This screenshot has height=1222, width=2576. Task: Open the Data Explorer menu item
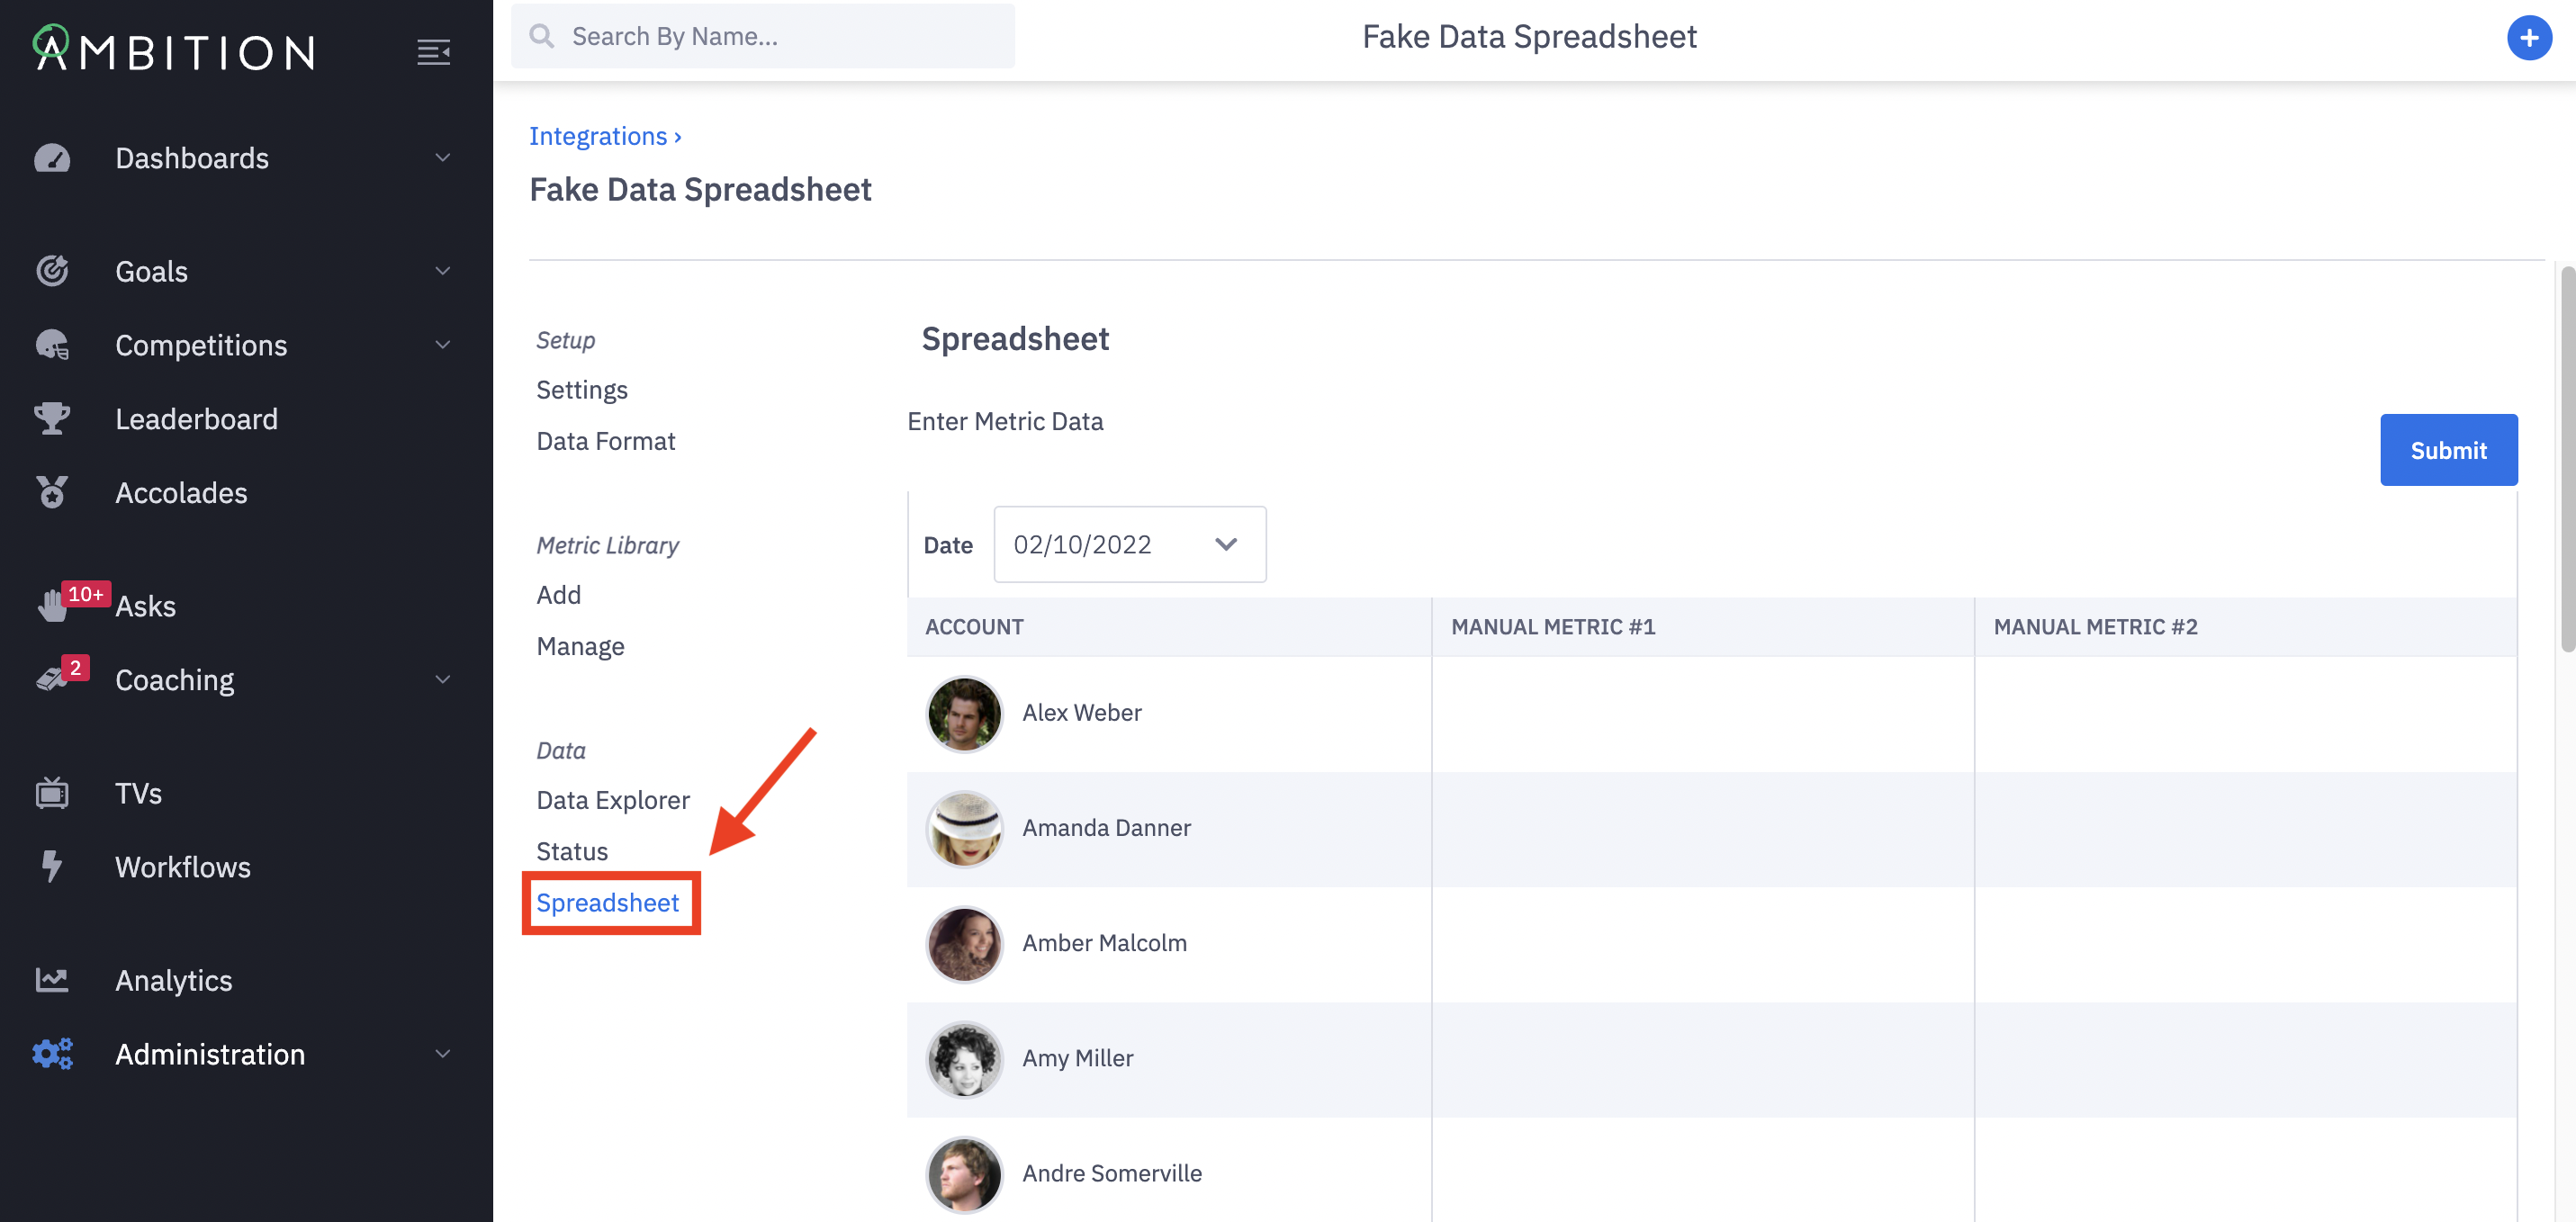612,800
